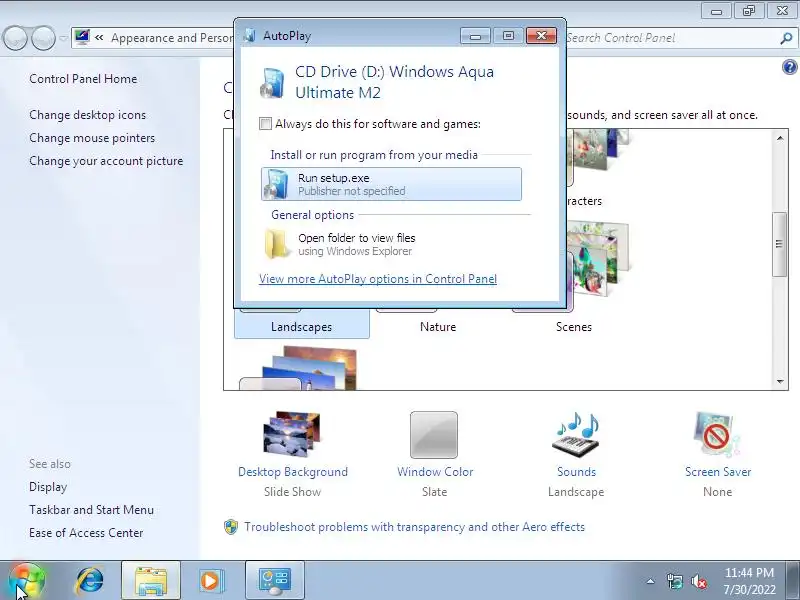Image resolution: width=800 pixels, height=600 pixels.
Task: Show hidden tray icons arrow
Action: 650,581
